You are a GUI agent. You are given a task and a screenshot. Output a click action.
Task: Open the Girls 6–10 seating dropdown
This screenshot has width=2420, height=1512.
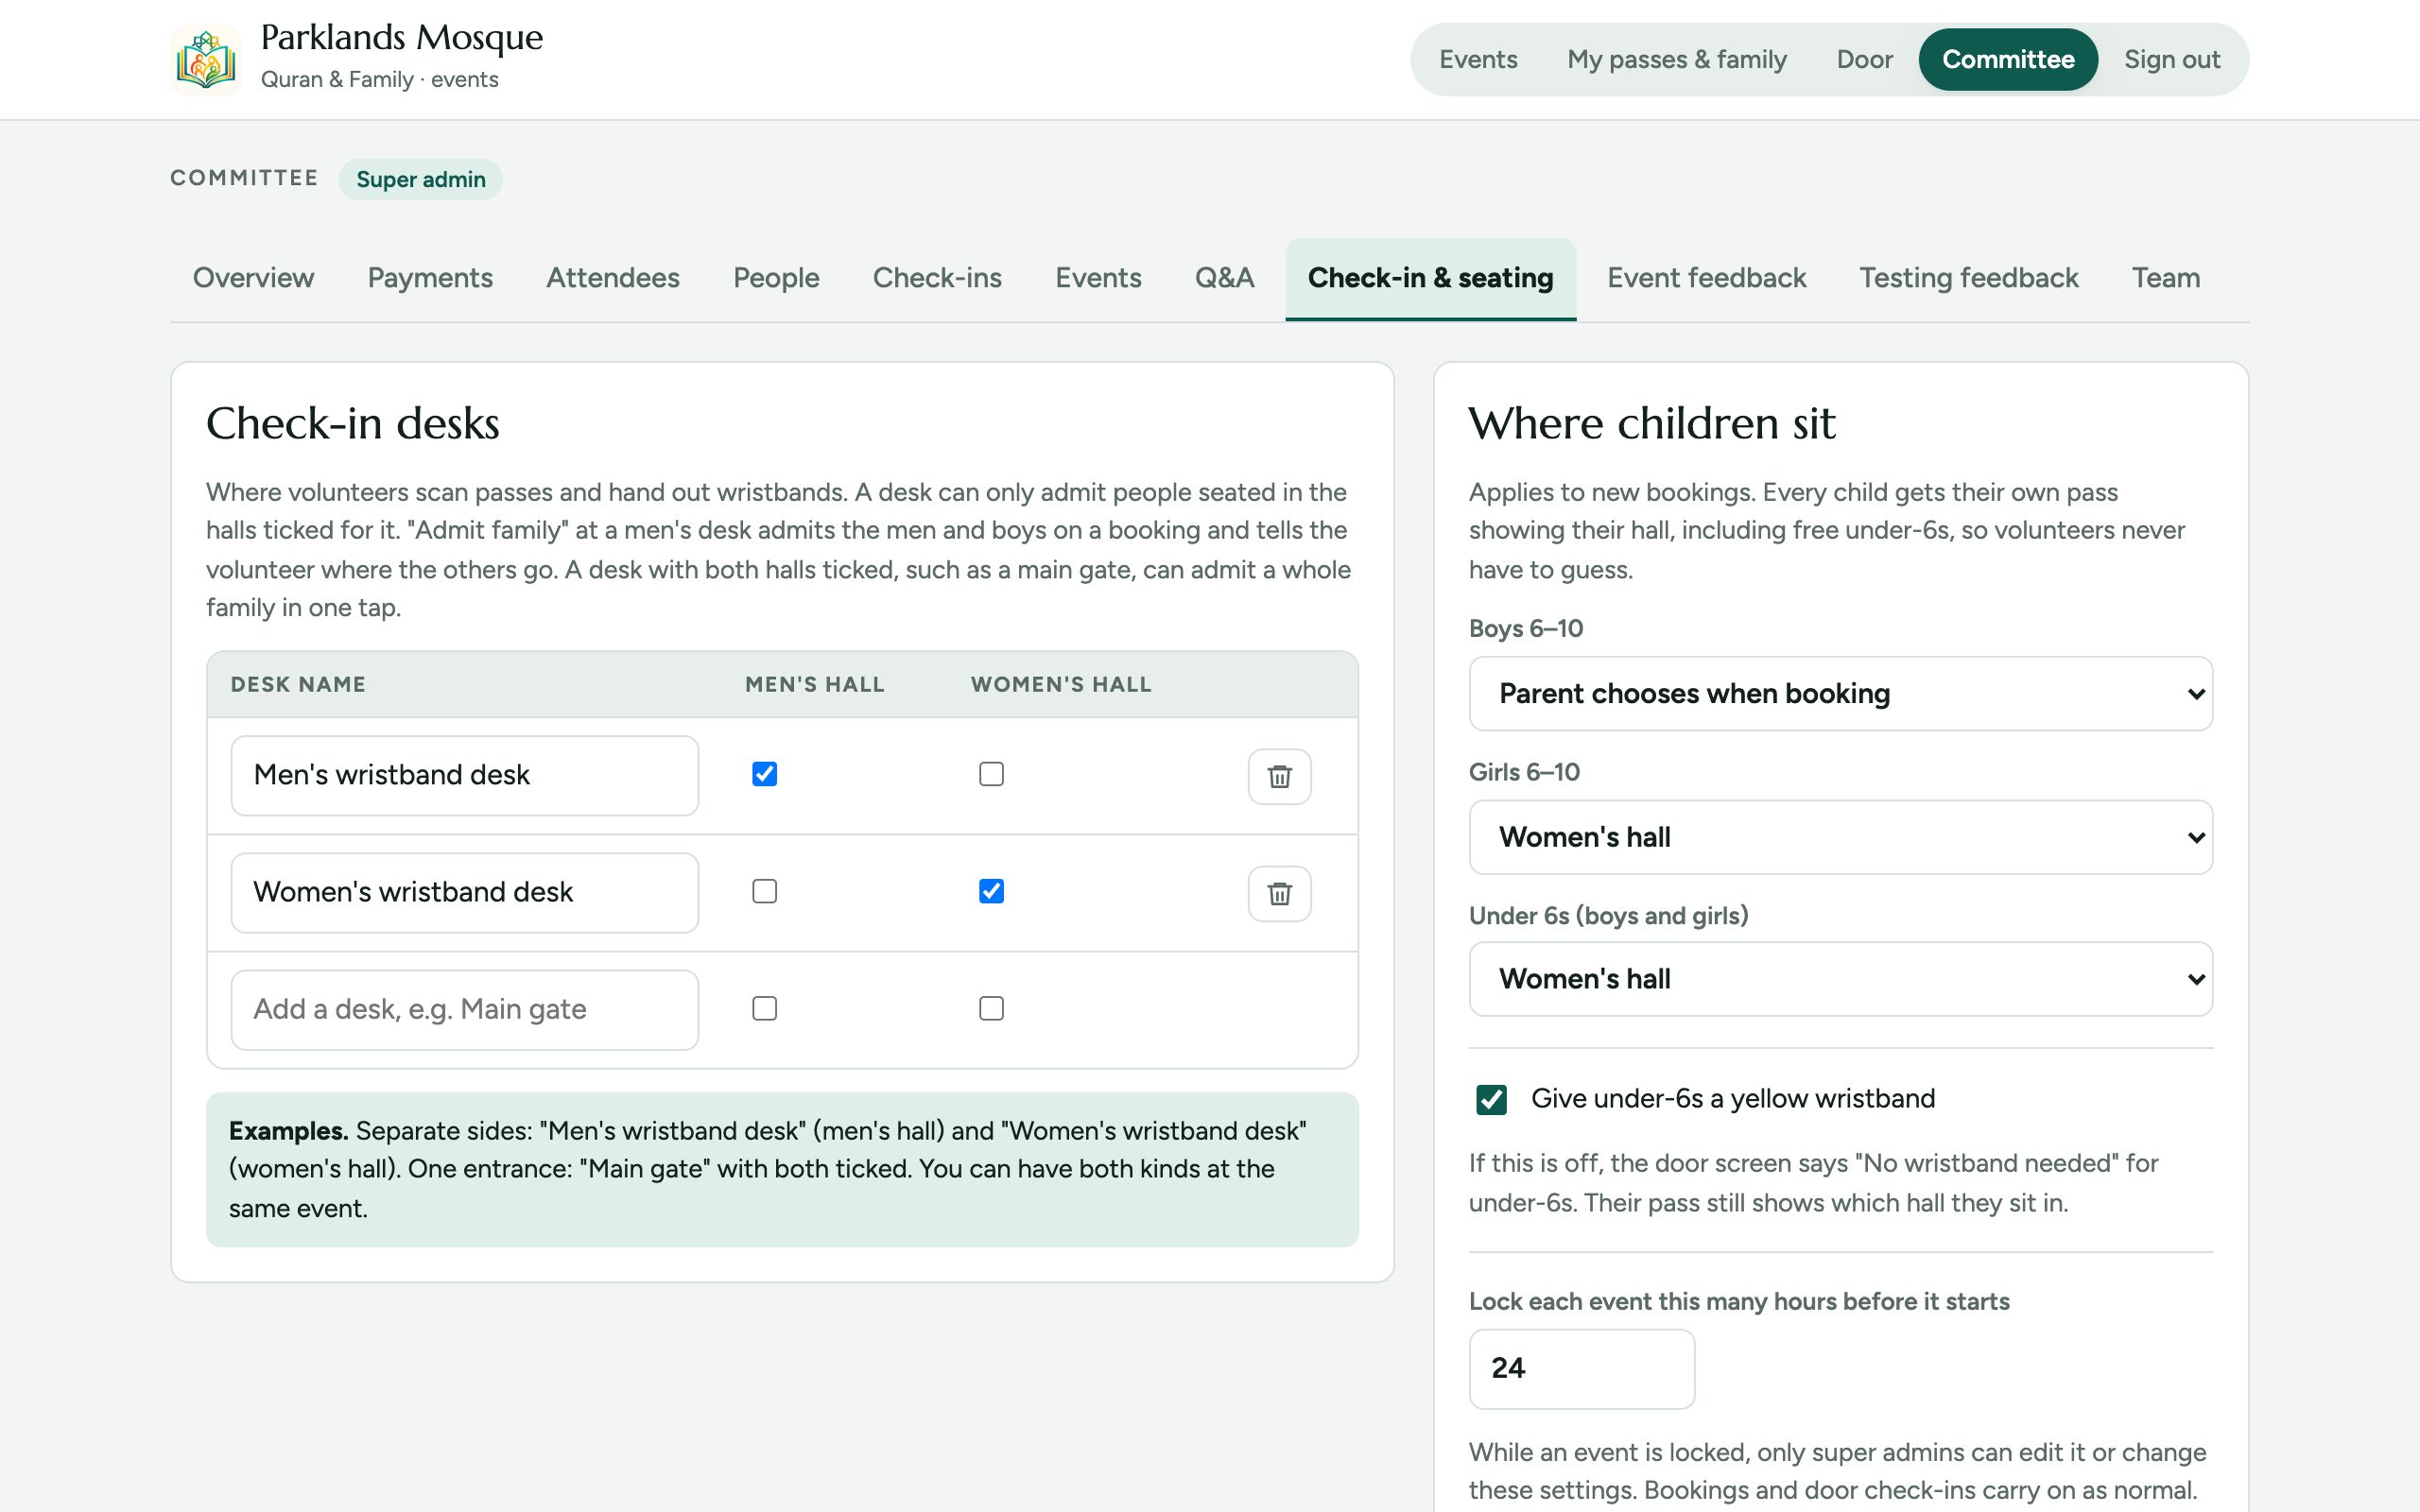click(1840, 837)
